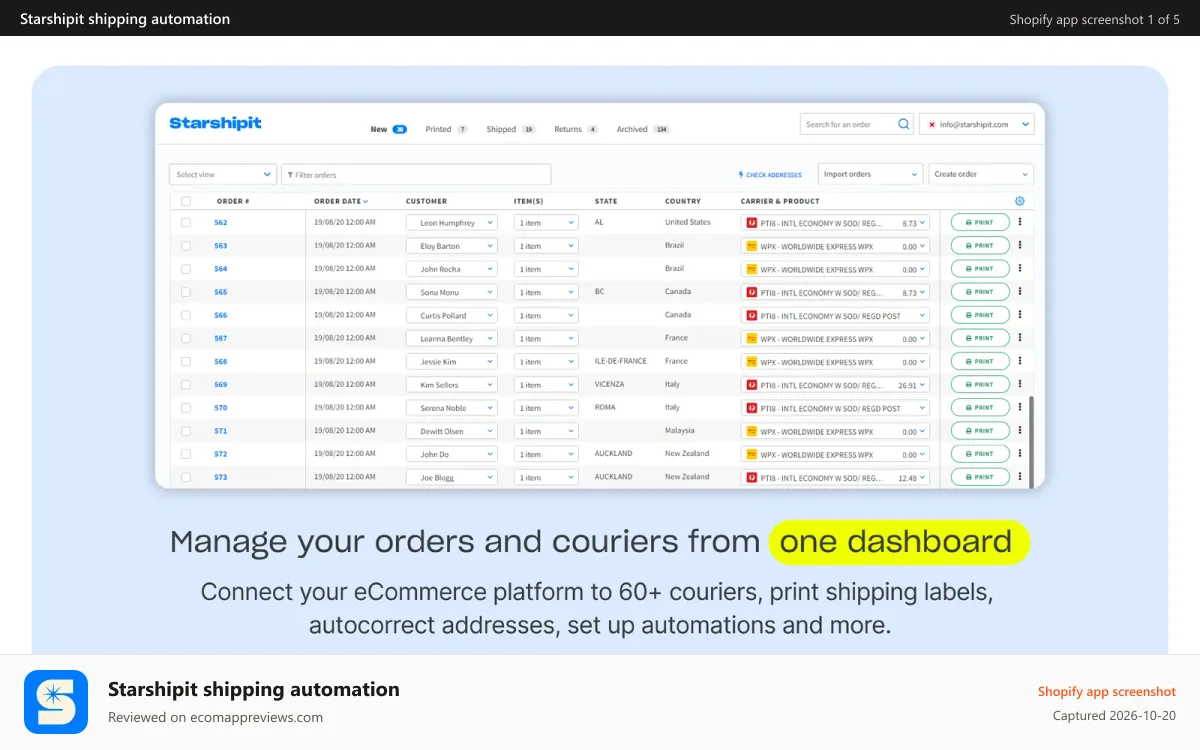
Task: Tick the checkbox for order 572
Action: point(186,454)
